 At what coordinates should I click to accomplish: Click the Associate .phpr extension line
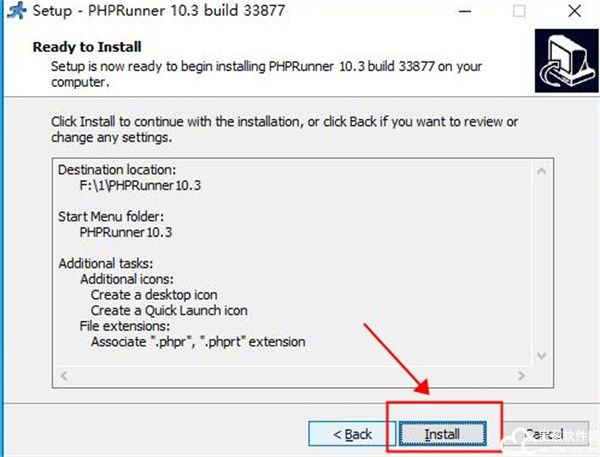(198, 341)
